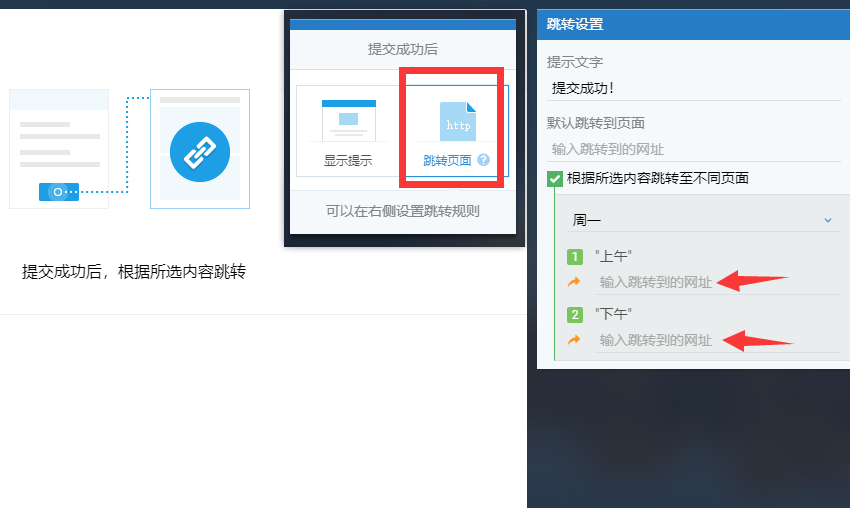The image size is (850, 508).
Task: Click the blue submit toggle in form illustration
Action: pos(59,192)
